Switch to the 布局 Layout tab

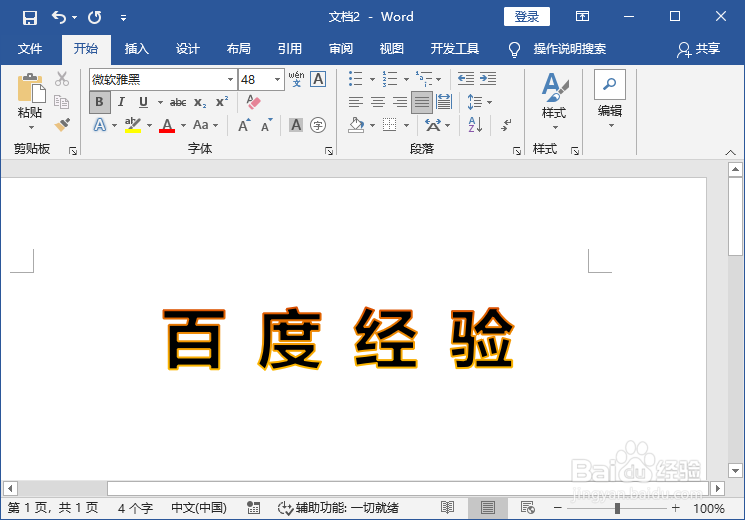coord(239,49)
